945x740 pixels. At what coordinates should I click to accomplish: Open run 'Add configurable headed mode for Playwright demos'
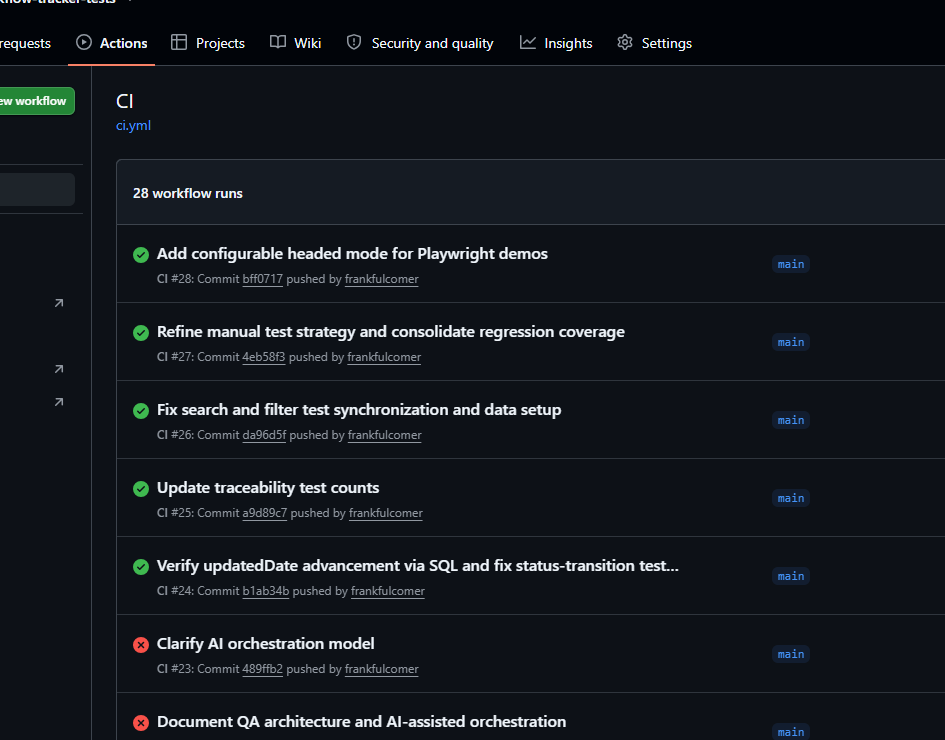coord(352,254)
